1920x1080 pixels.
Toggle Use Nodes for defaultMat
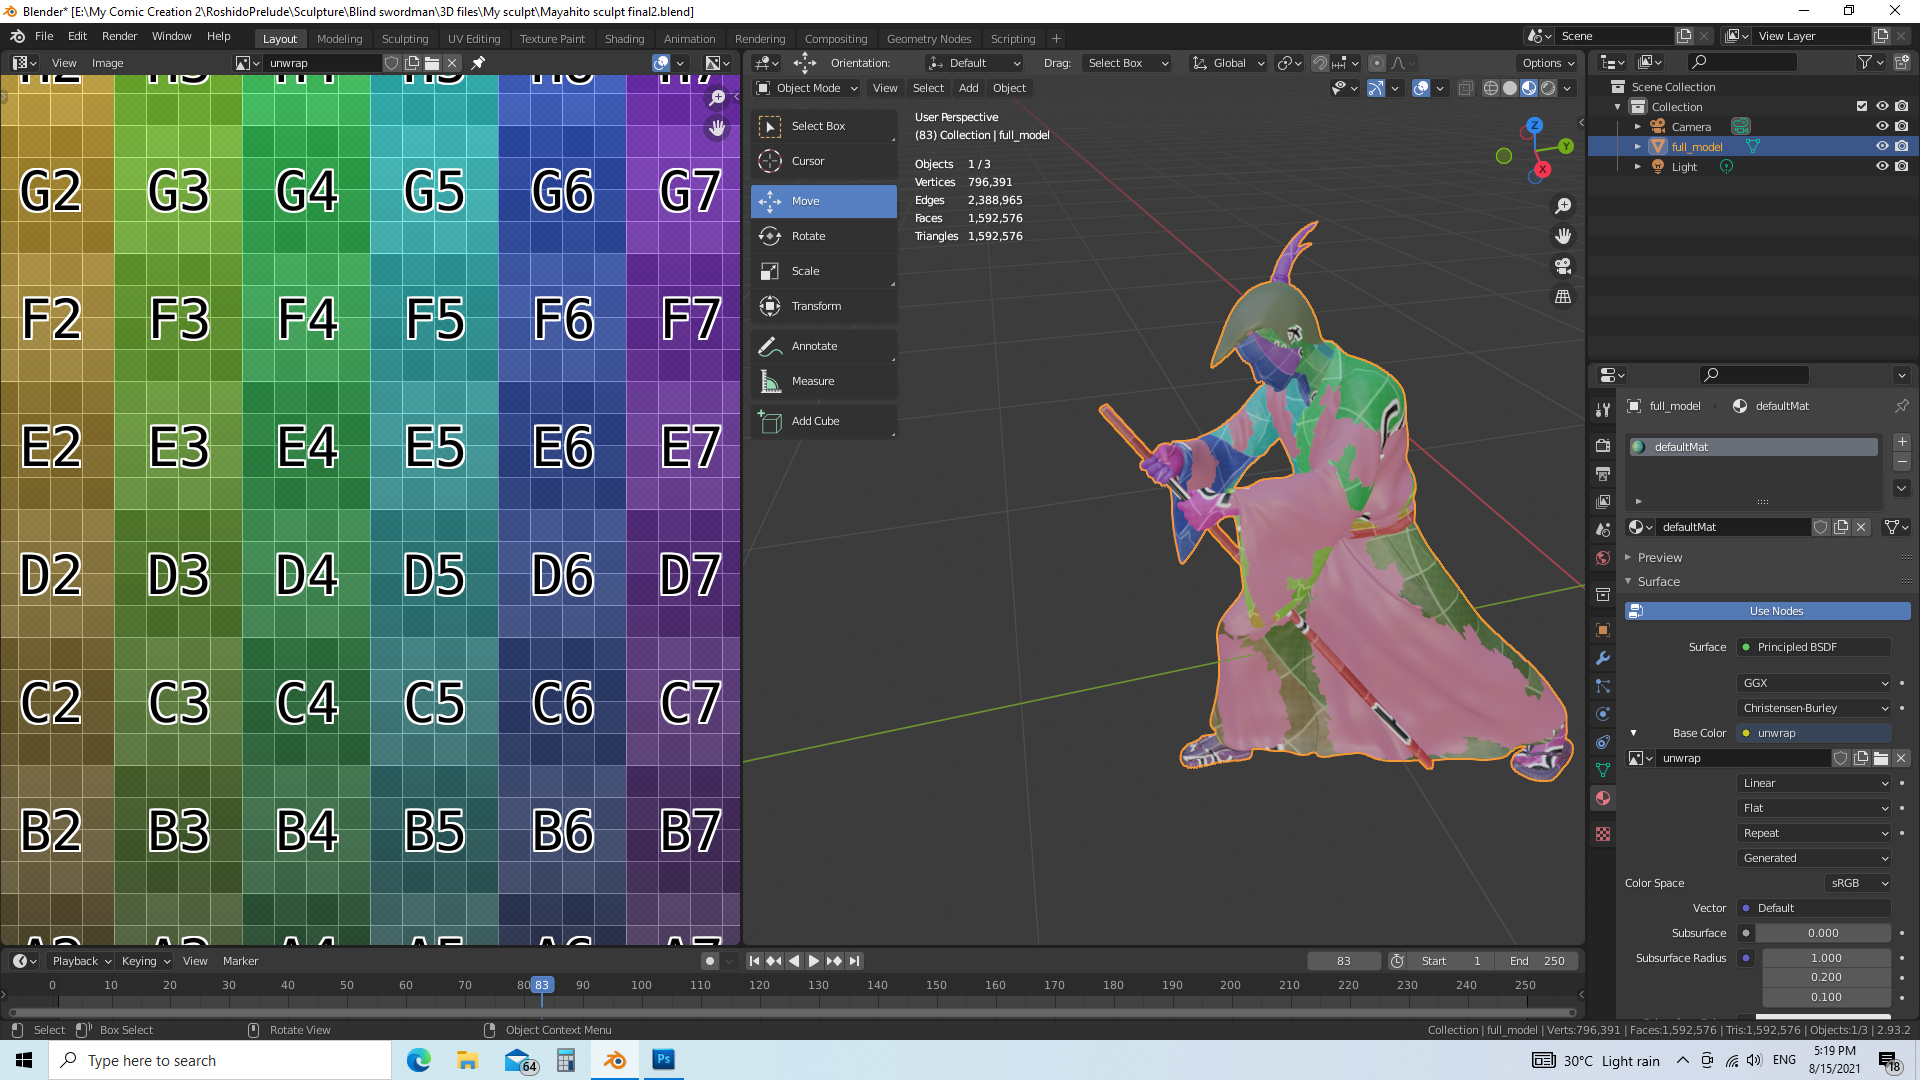1767,611
